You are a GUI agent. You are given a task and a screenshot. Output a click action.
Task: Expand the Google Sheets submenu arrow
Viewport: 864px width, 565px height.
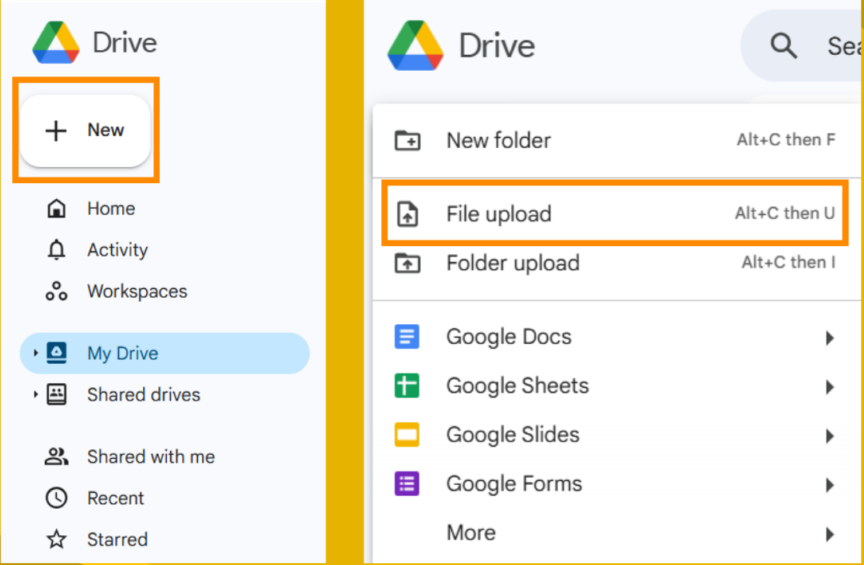829,387
